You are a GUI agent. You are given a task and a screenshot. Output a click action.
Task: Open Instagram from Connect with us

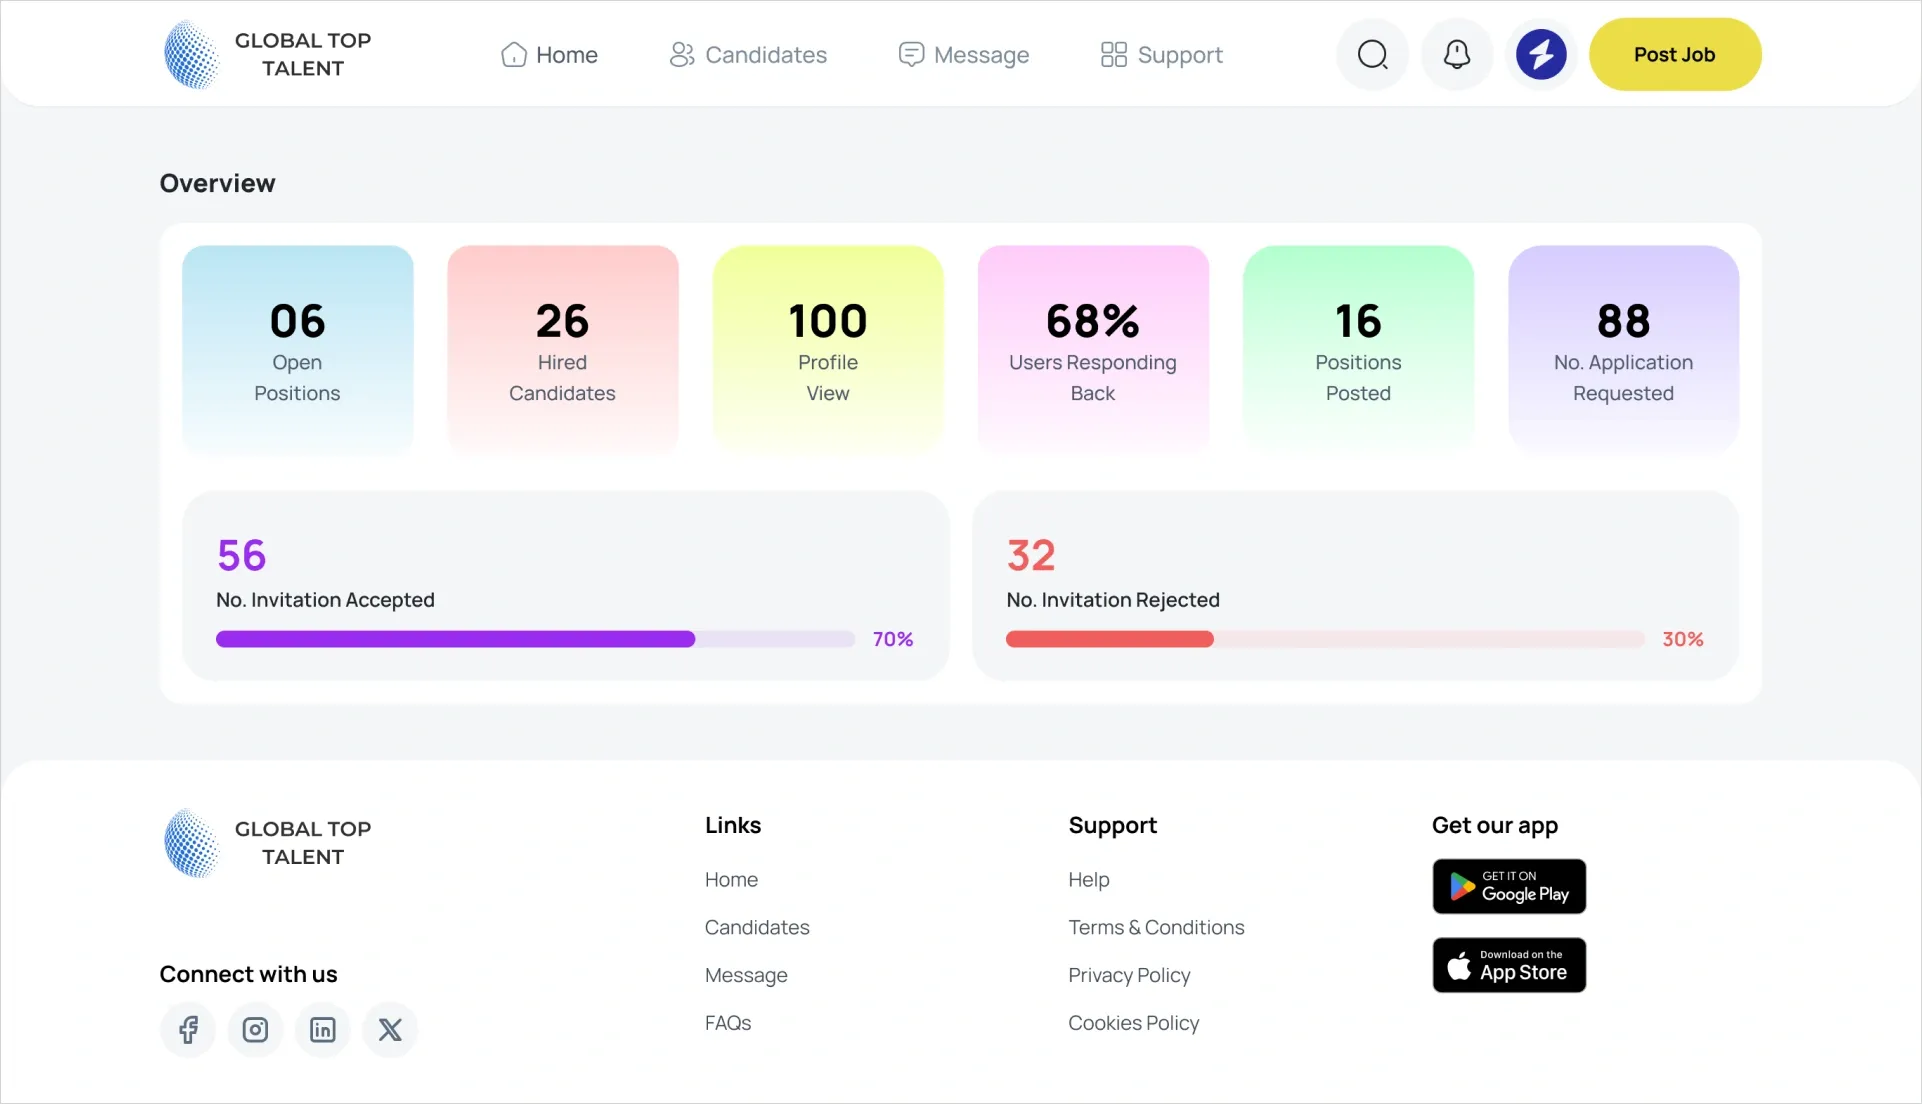255,1029
